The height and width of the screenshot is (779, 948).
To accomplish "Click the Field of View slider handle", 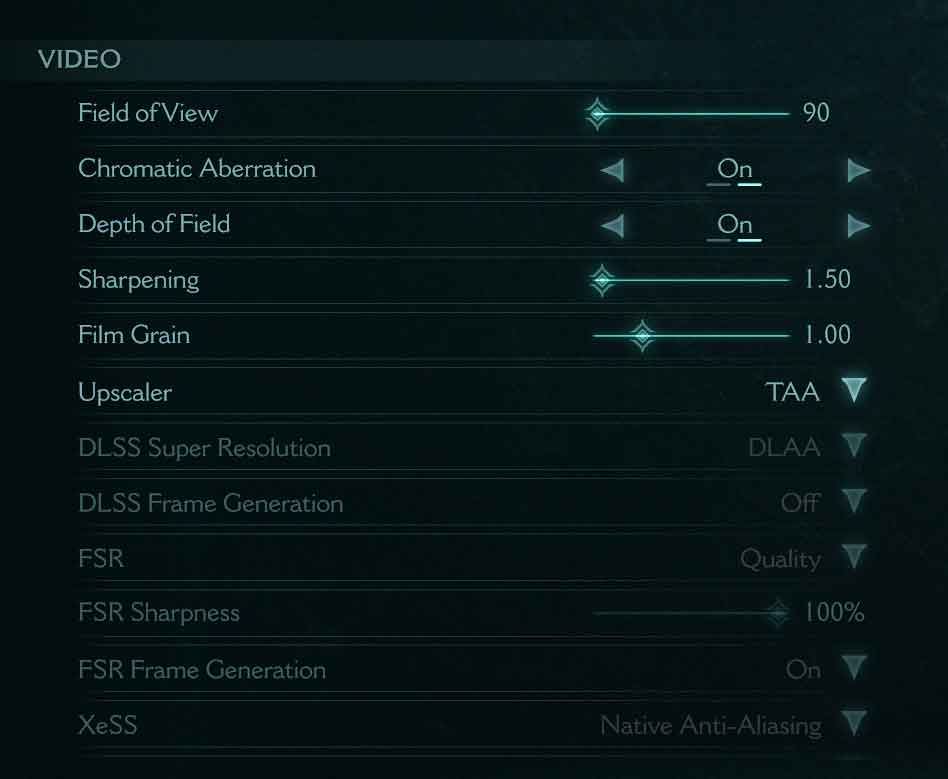I will pos(597,114).
